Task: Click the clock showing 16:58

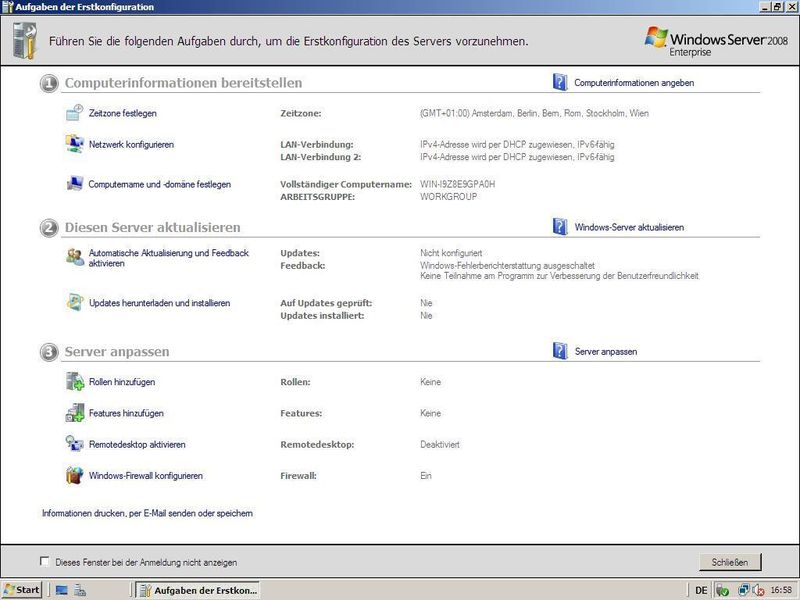Action: tap(781, 590)
